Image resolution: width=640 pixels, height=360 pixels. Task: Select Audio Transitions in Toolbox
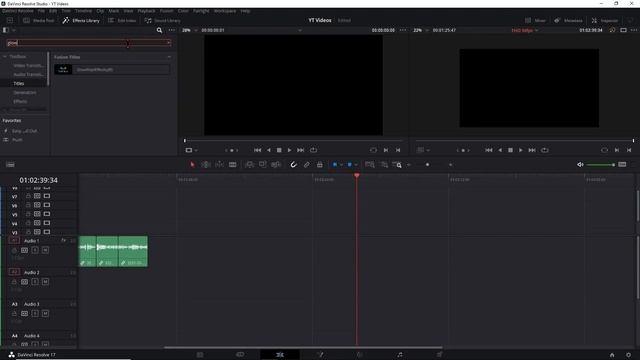tap(28, 74)
